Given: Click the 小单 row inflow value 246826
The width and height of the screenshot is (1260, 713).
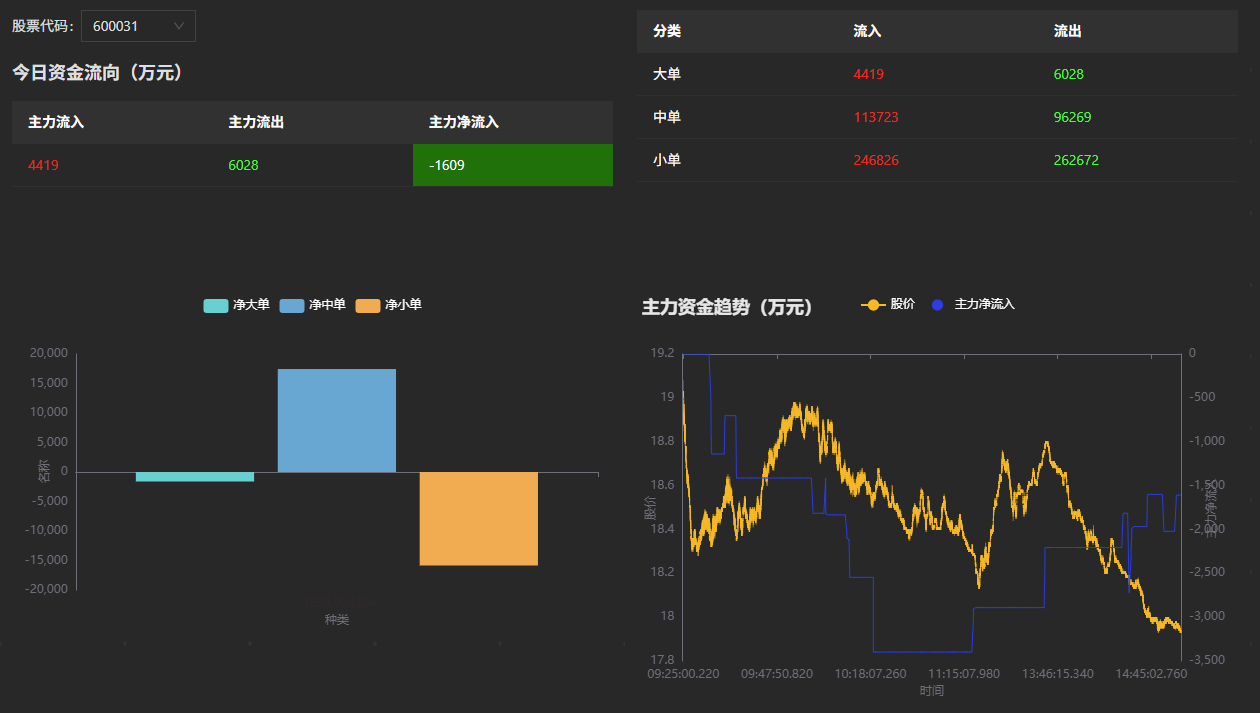Looking at the screenshot, I should tap(876, 160).
